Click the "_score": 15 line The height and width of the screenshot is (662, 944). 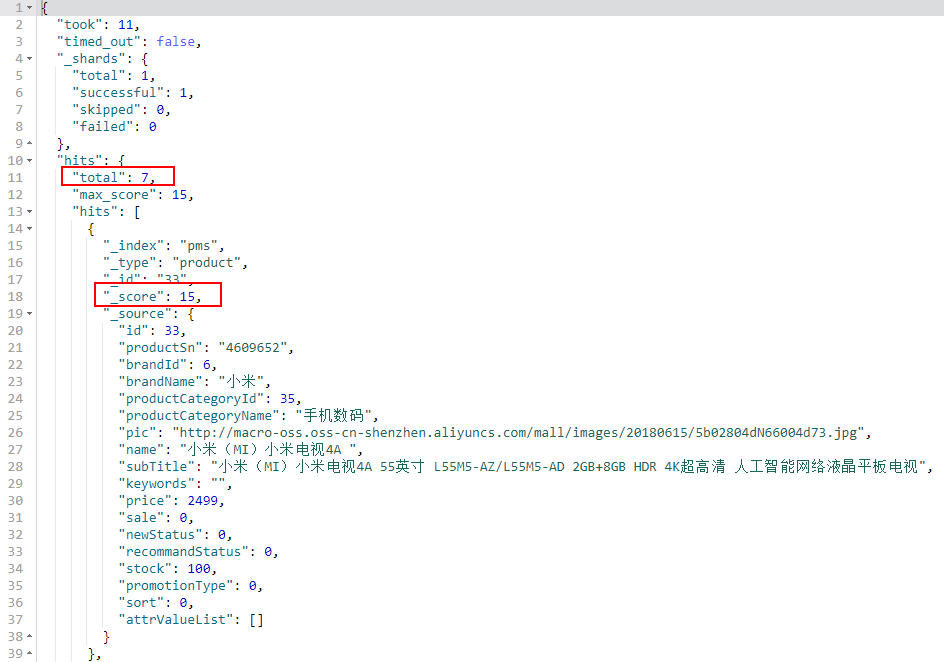(x=152, y=297)
